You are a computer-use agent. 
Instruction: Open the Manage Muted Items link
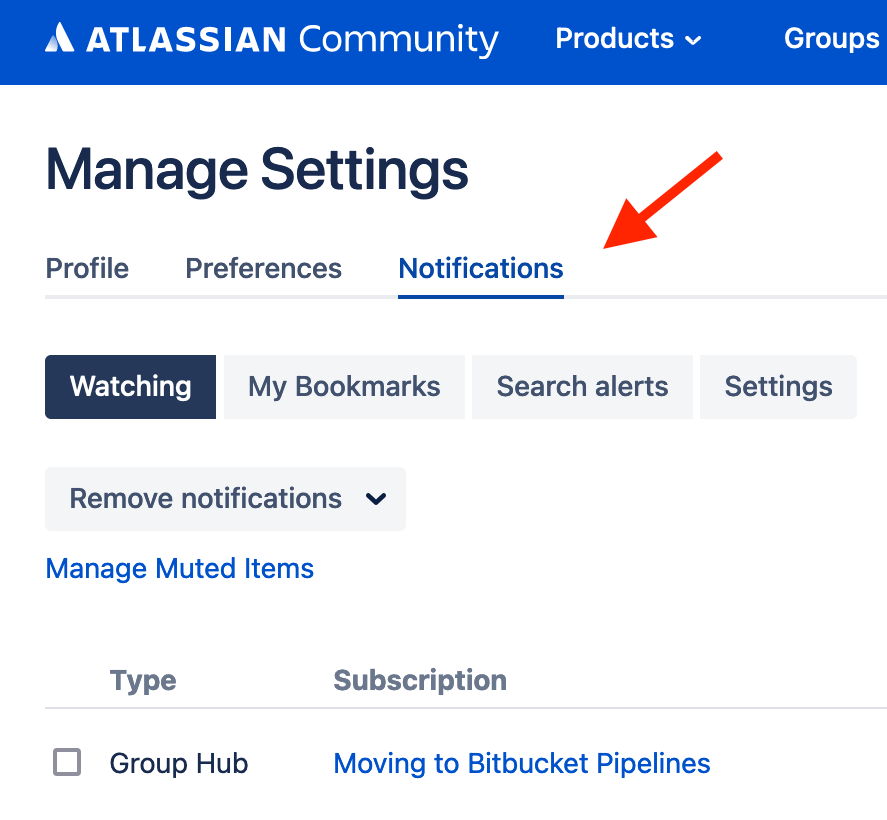pos(179,568)
